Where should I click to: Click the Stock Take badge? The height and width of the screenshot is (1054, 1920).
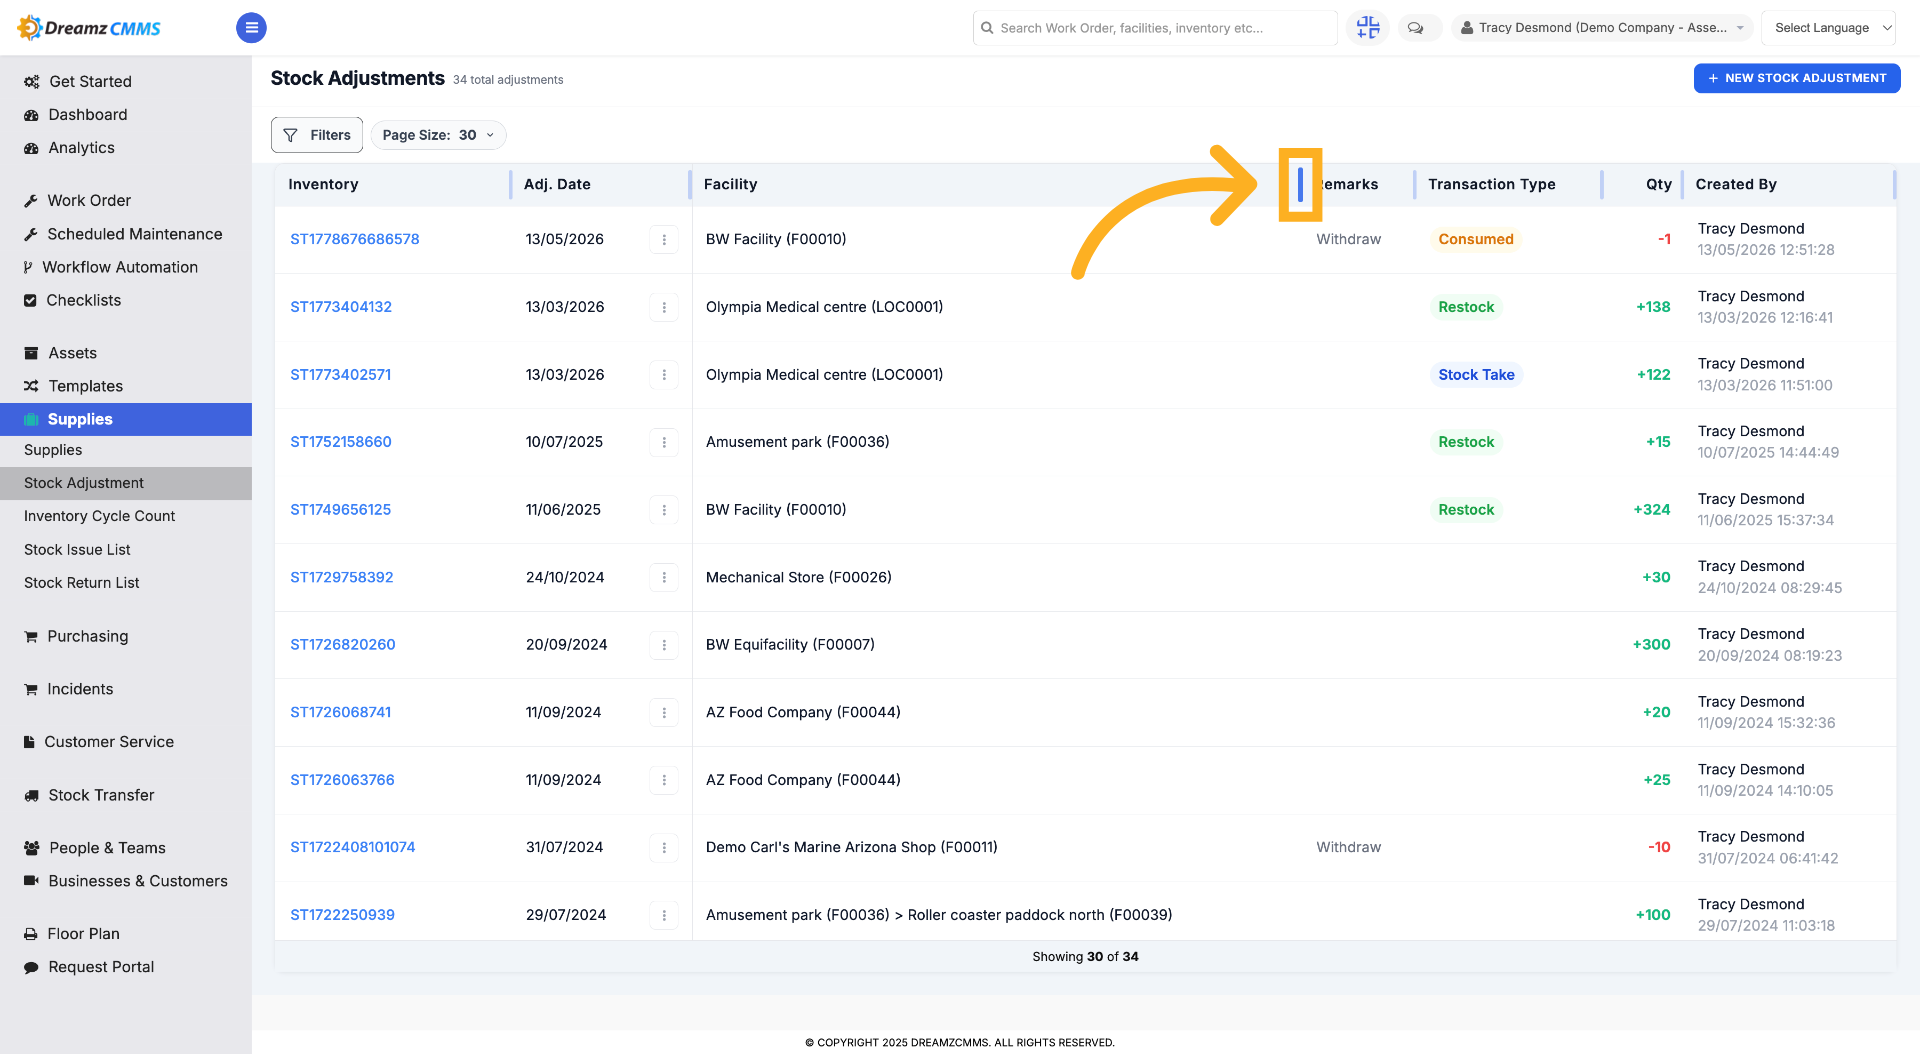pos(1476,375)
